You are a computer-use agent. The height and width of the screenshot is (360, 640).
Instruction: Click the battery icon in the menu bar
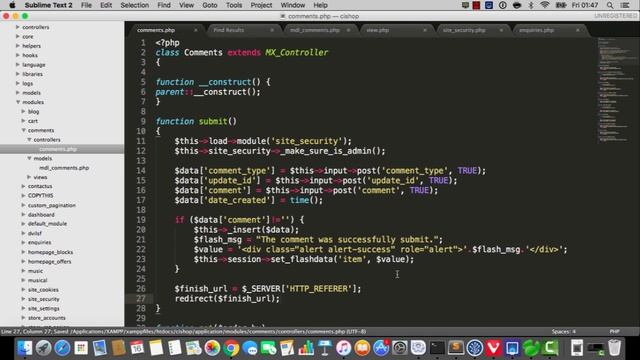(561, 5)
